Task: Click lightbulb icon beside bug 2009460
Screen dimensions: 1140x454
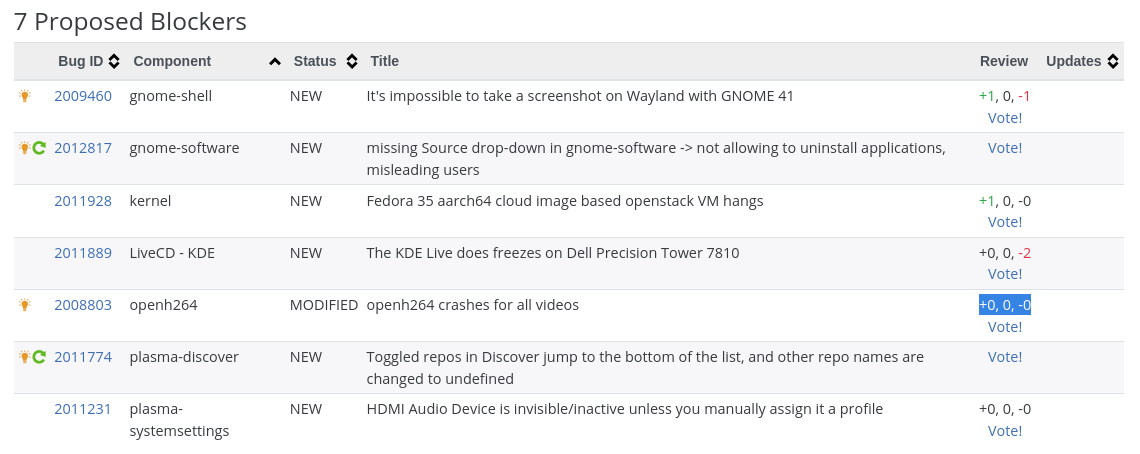Action: point(25,96)
